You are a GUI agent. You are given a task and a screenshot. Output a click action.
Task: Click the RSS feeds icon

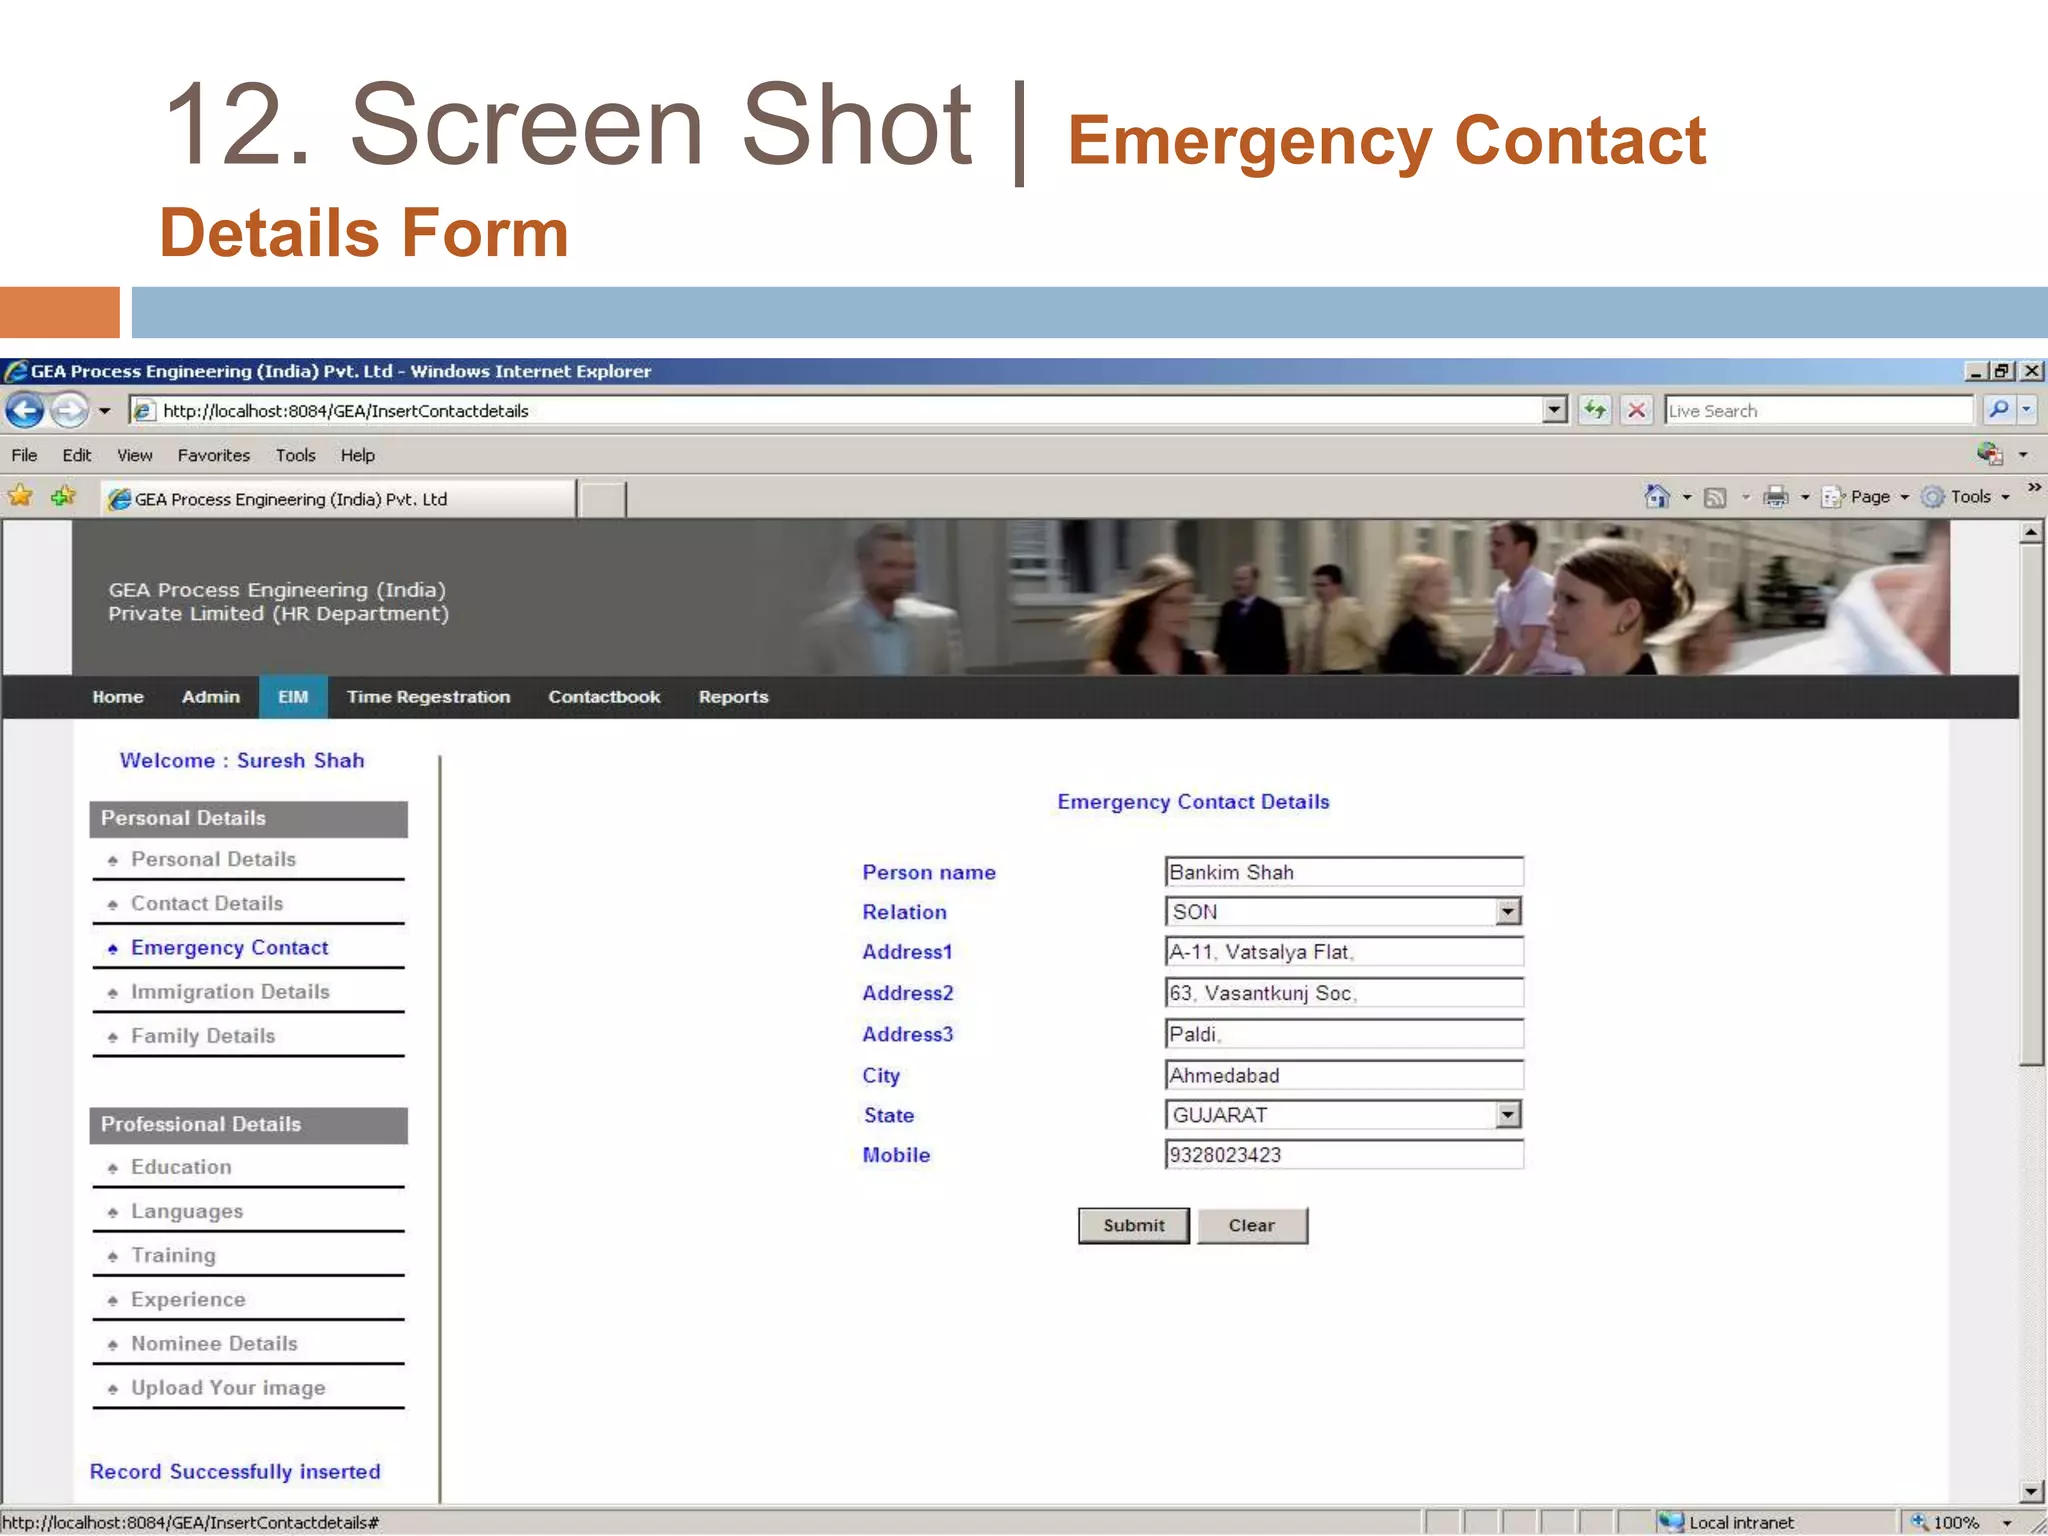pos(1716,496)
